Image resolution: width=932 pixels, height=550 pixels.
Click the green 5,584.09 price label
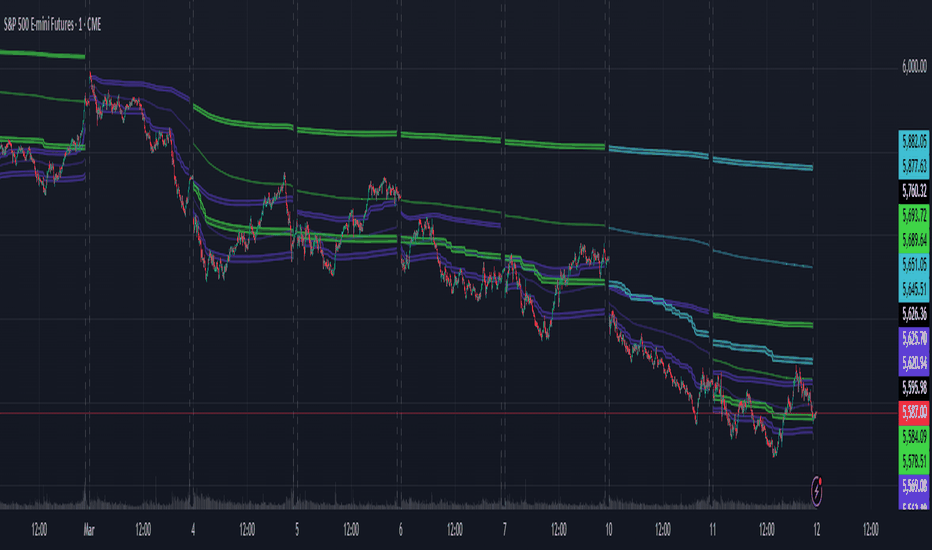click(x=914, y=437)
